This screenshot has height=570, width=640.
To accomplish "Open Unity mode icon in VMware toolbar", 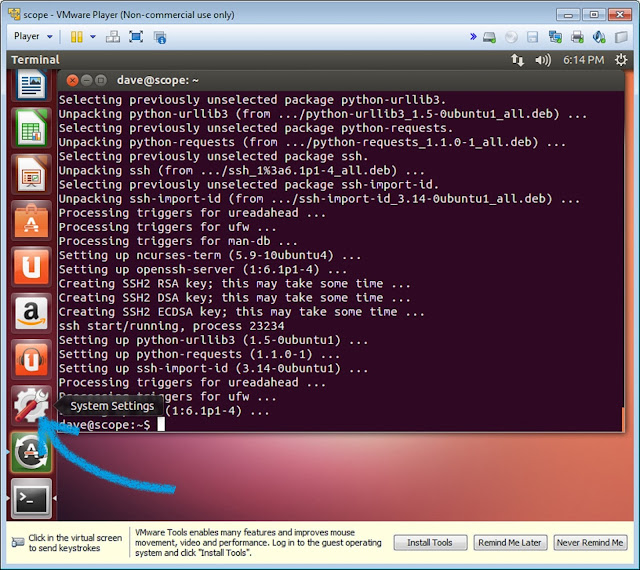I will point(160,37).
